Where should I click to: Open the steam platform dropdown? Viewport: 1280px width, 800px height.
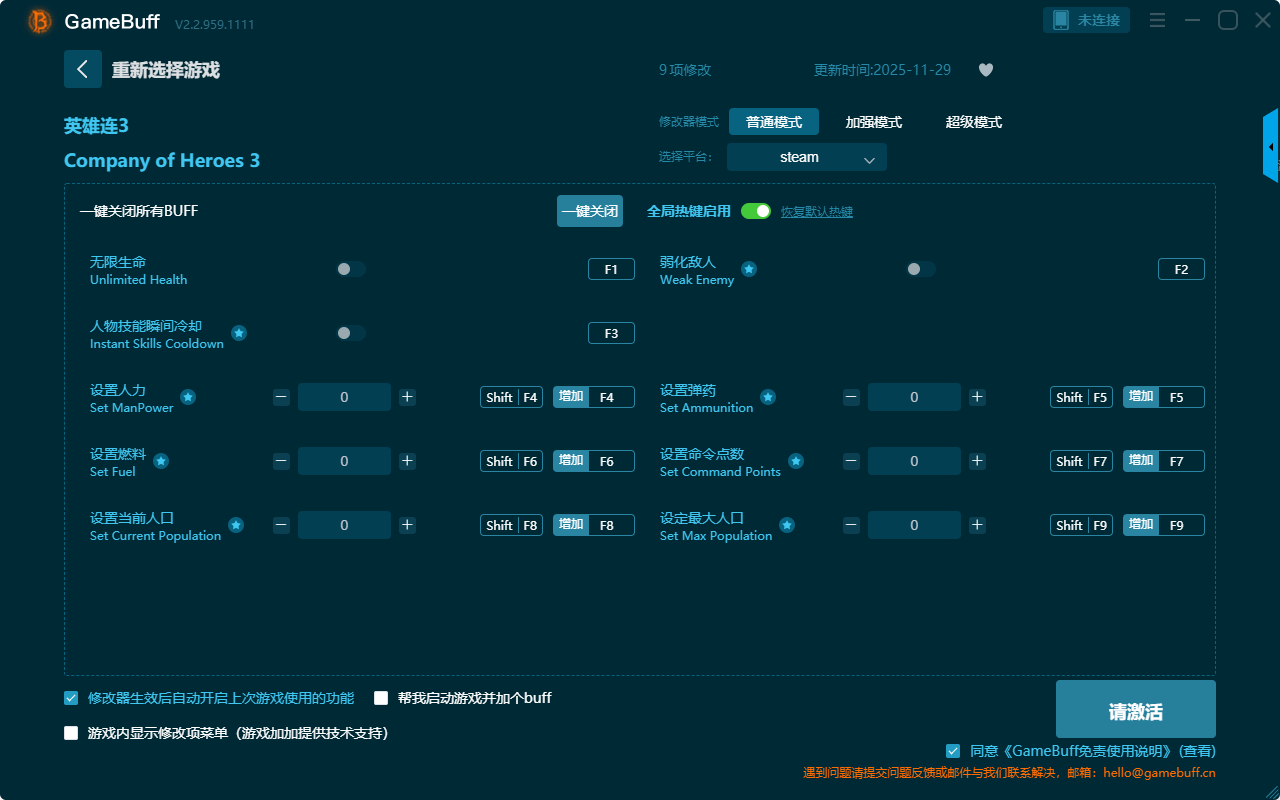click(x=806, y=157)
